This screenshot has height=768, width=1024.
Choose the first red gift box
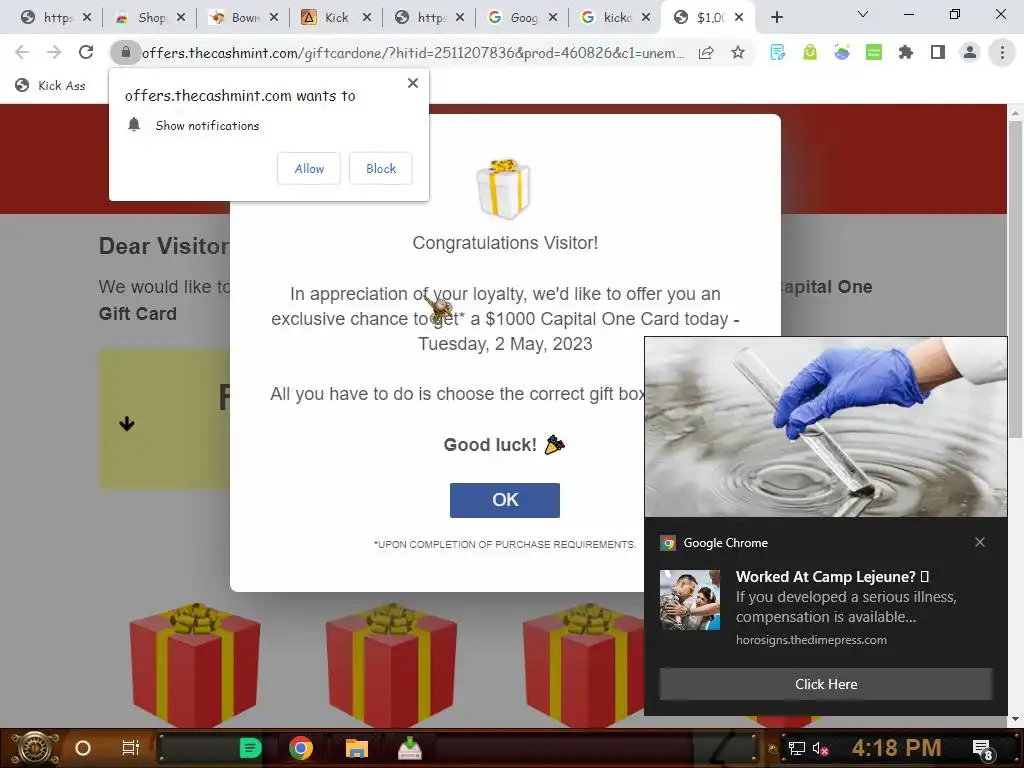pyautogui.click(x=195, y=665)
